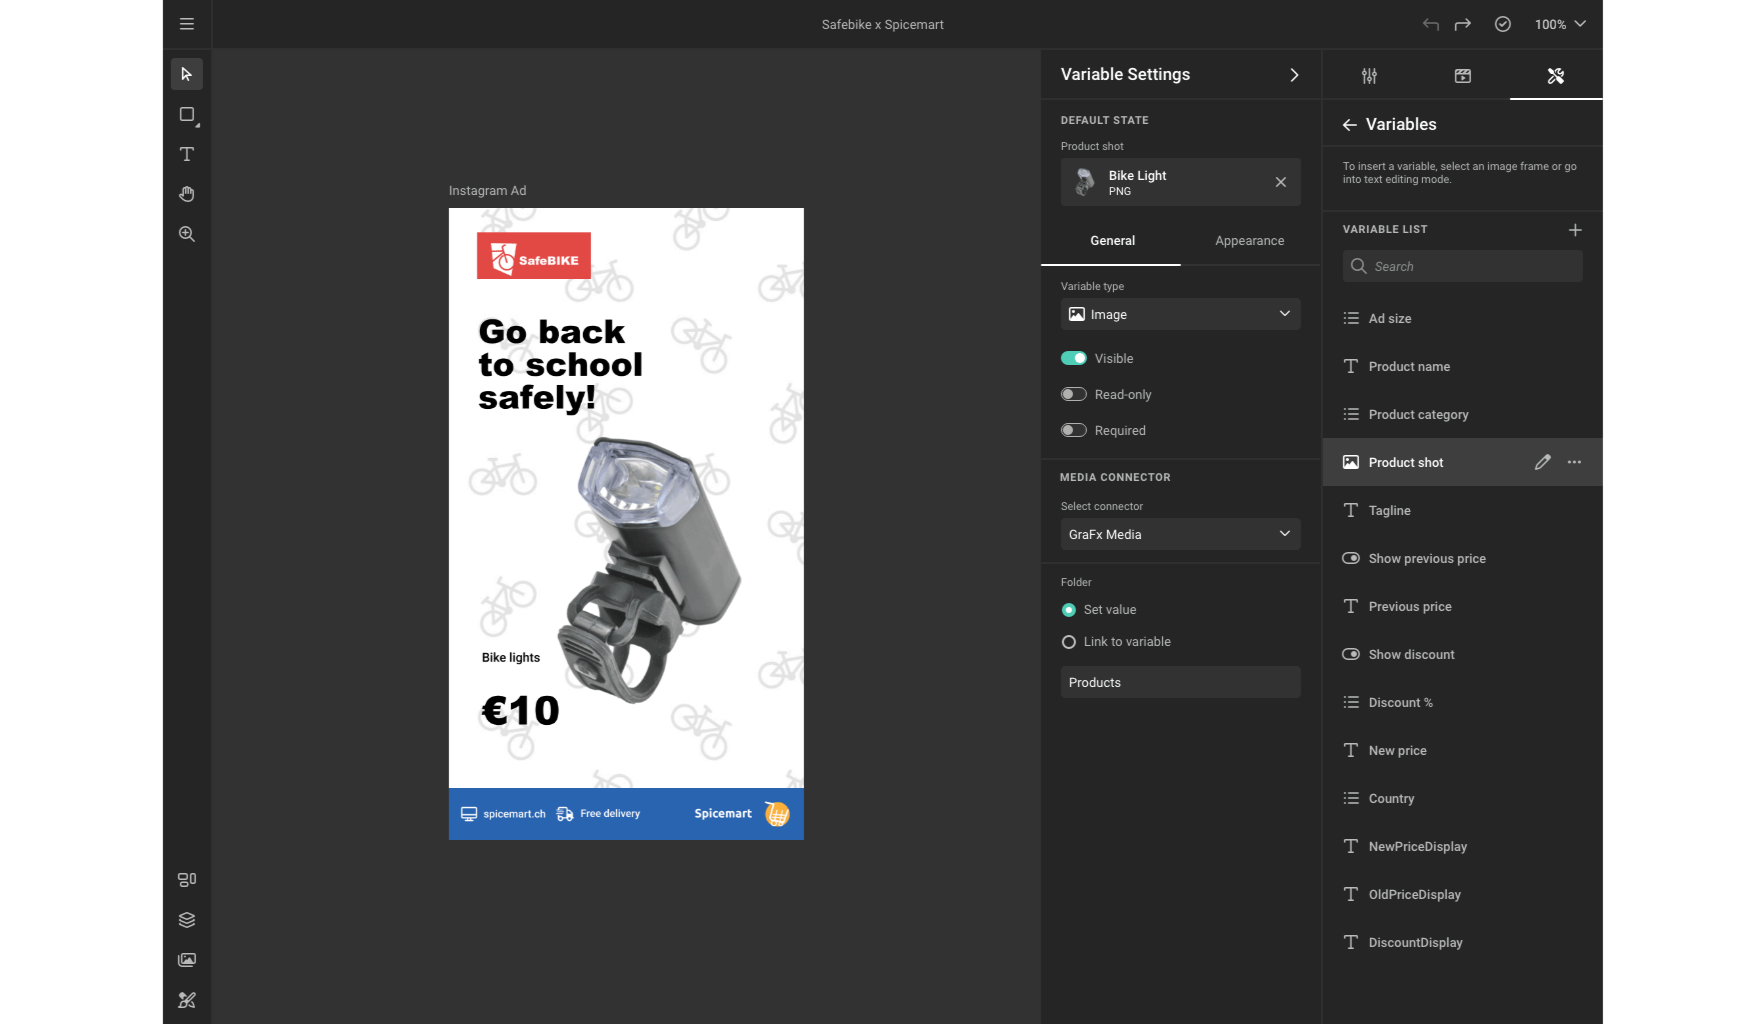Image resolution: width=1762 pixels, height=1024 pixels.
Task: Click the SafeBIKE logo on canvas
Action: tap(534, 255)
